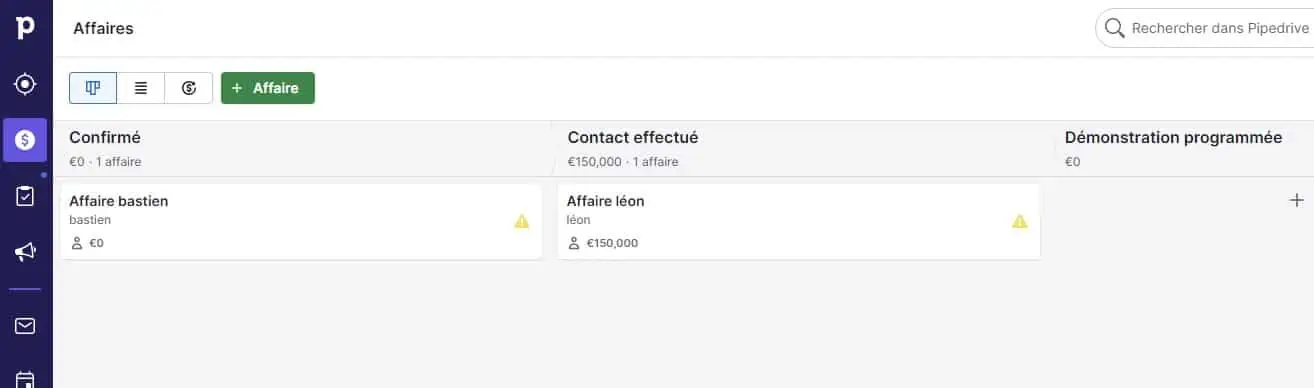Open the Affaire bastien deal card
The width and height of the screenshot is (1314, 388).
point(301,222)
